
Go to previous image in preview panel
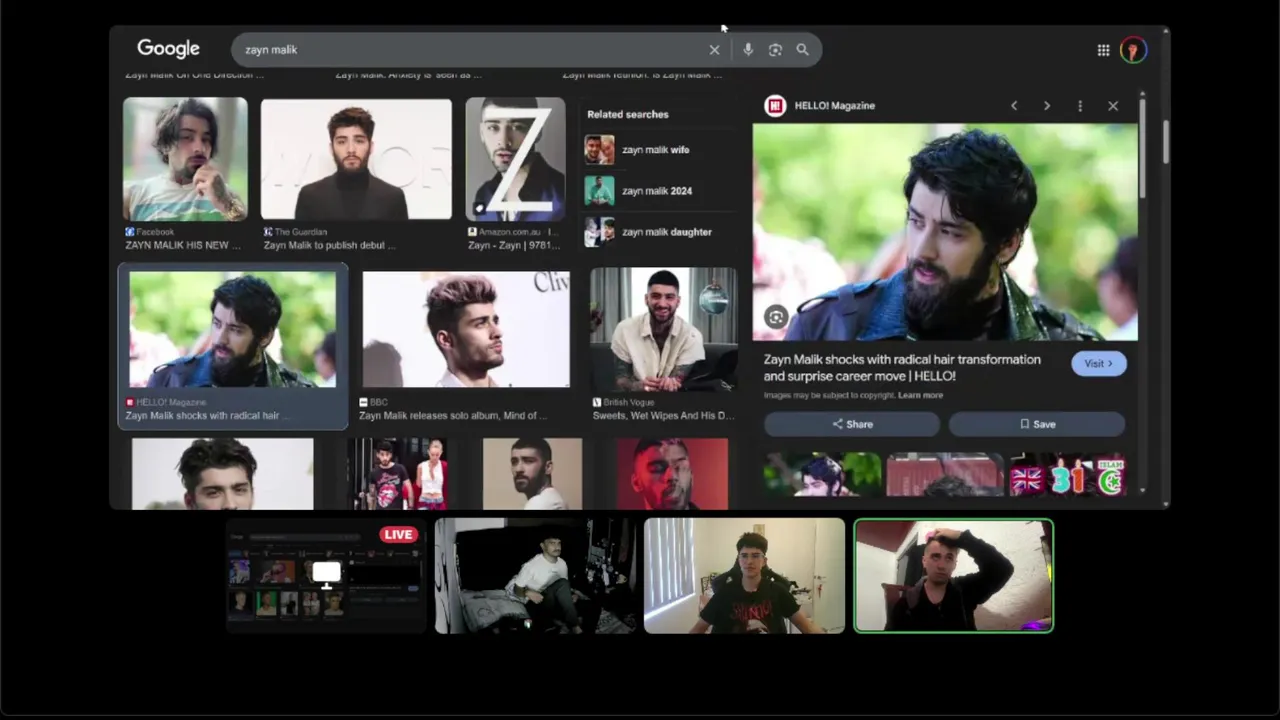[1014, 106]
